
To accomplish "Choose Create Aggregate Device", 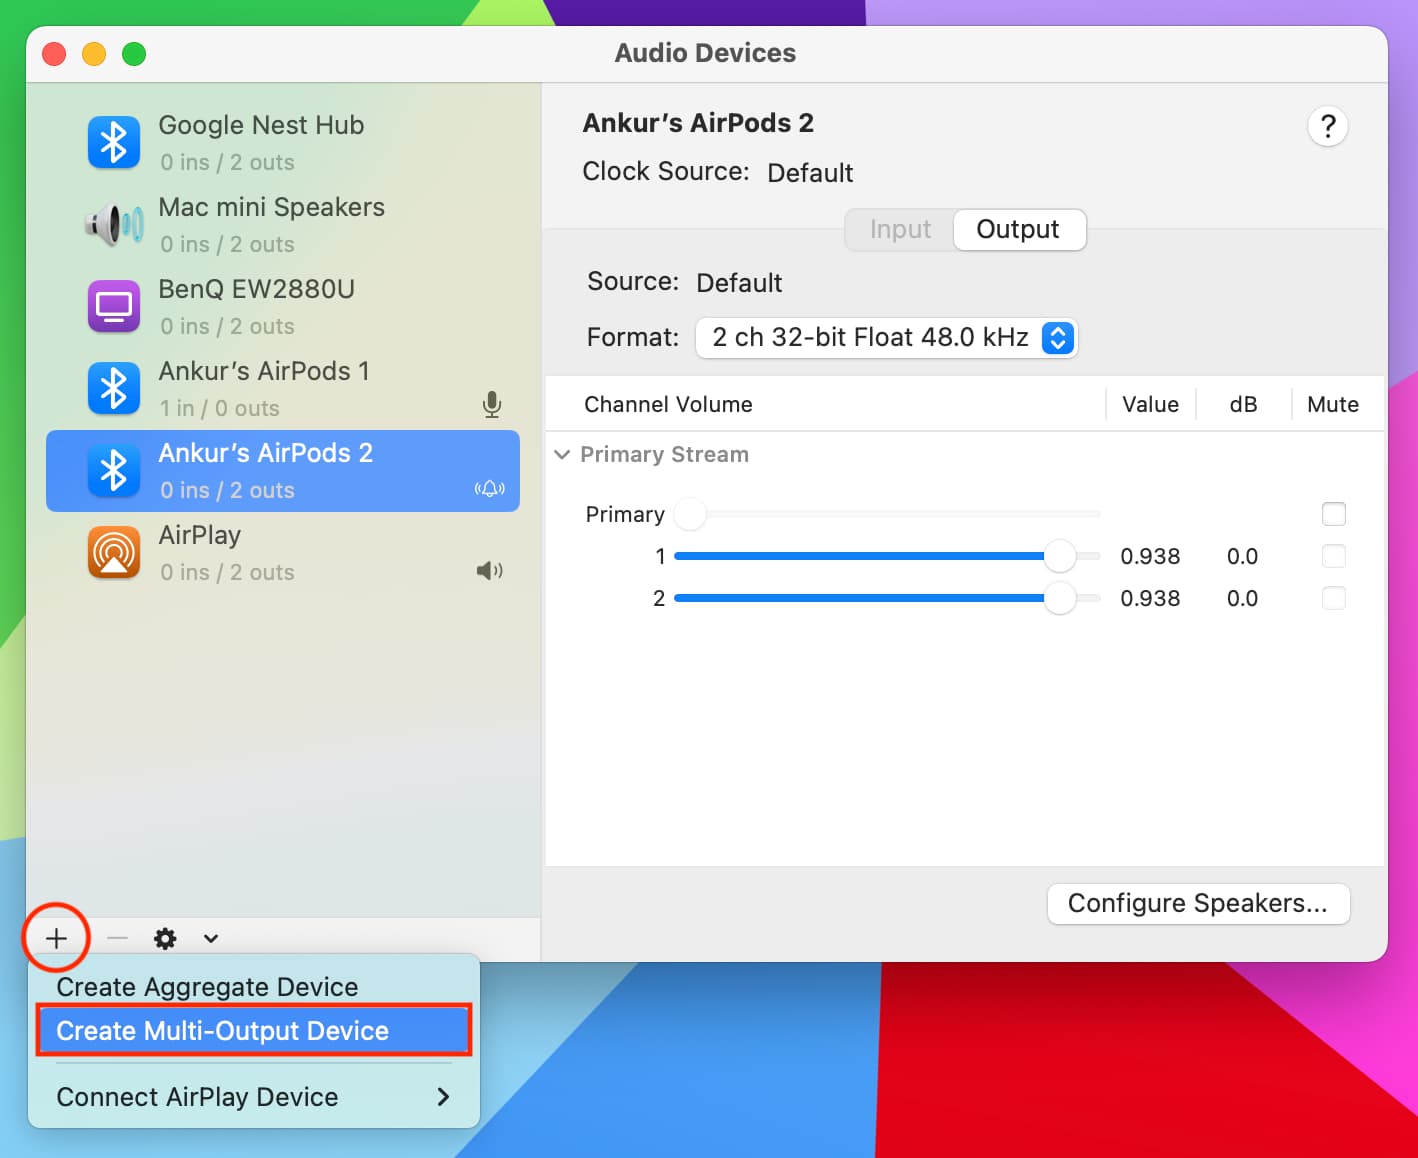I will pyautogui.click(x=254, y=987).
